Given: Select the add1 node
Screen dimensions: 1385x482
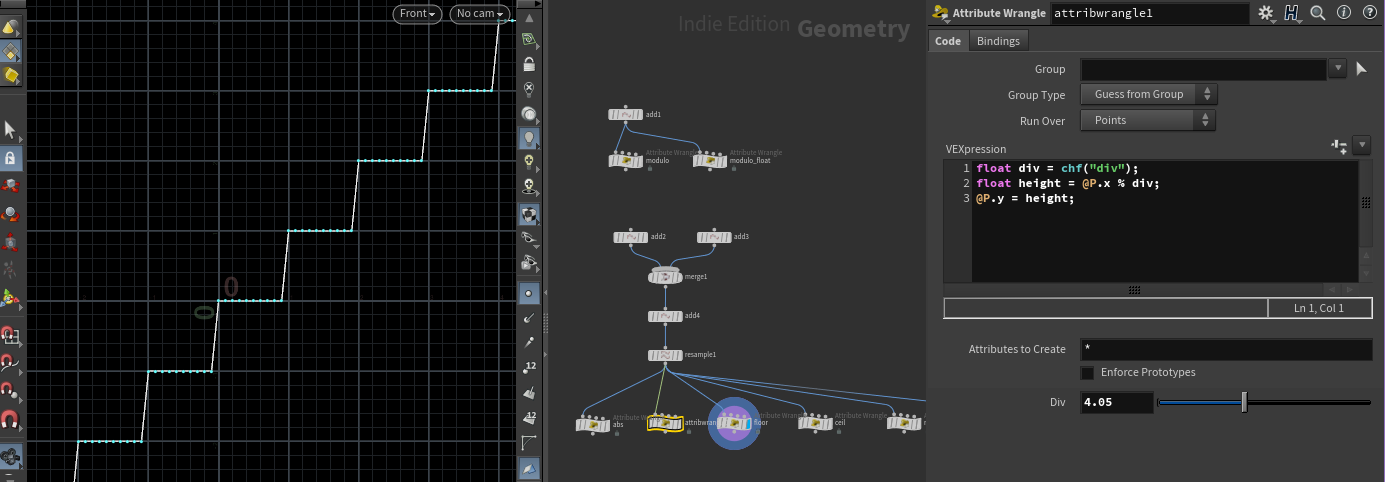Looking at the screenshot, I should pyautogui.click(x=626, y=114).
